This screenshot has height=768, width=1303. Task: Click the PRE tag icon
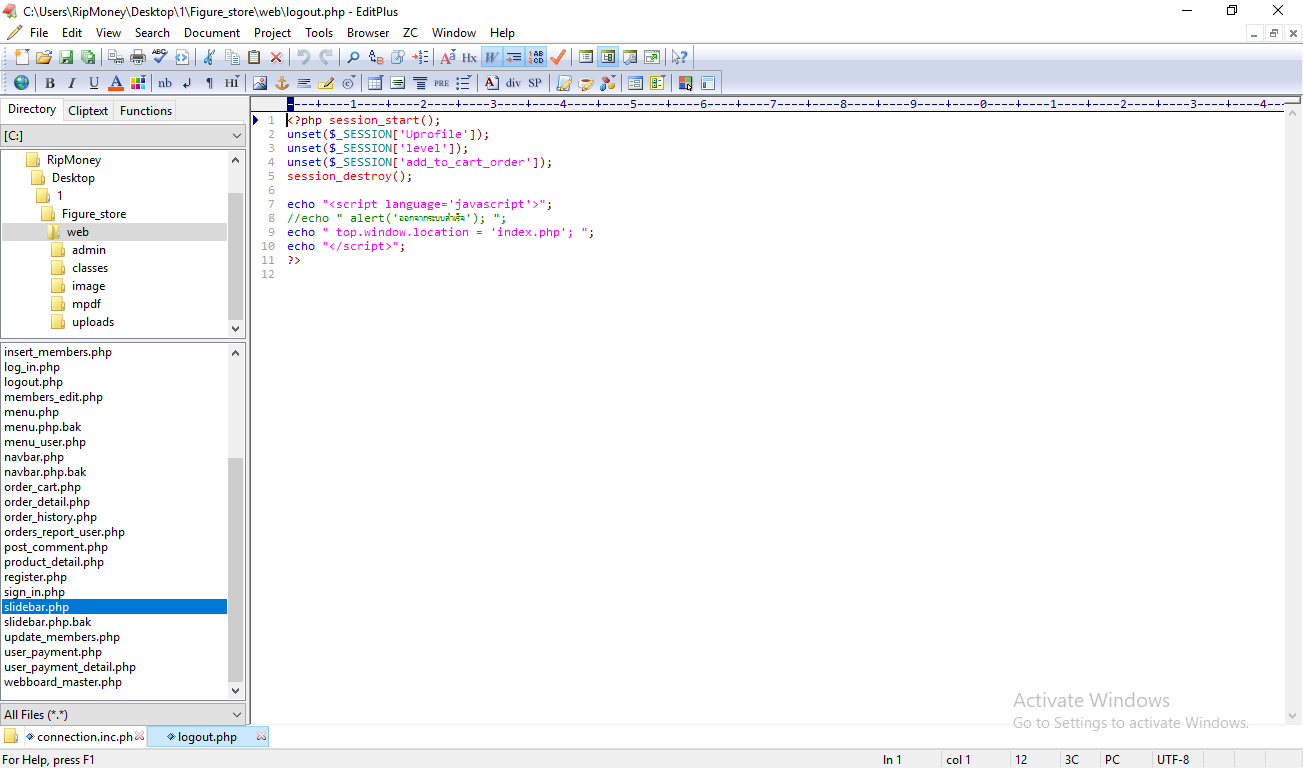441,83
